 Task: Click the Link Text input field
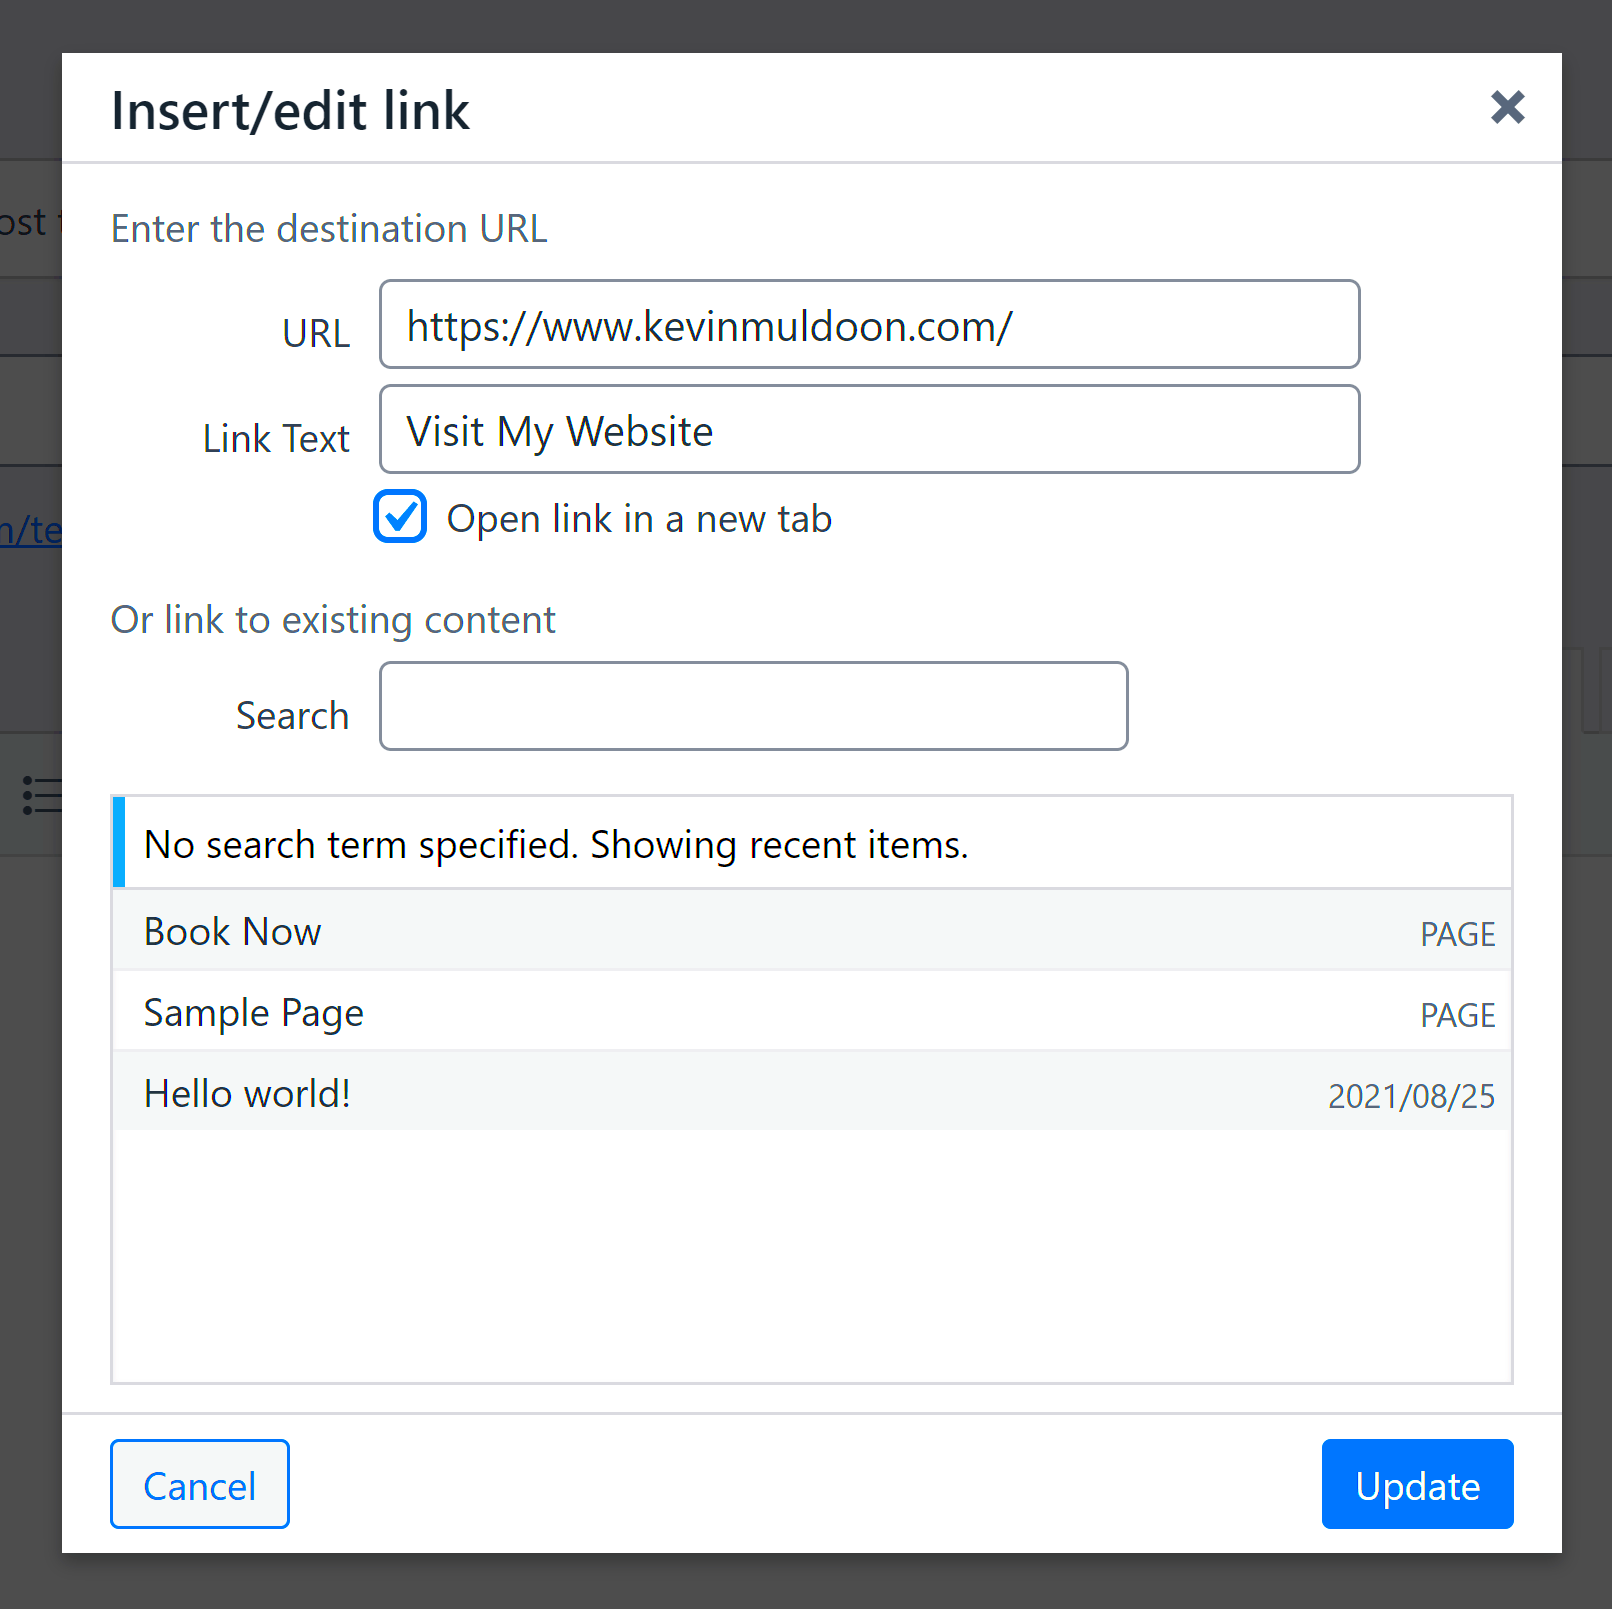pyautogui.click(x=869, y=429)
